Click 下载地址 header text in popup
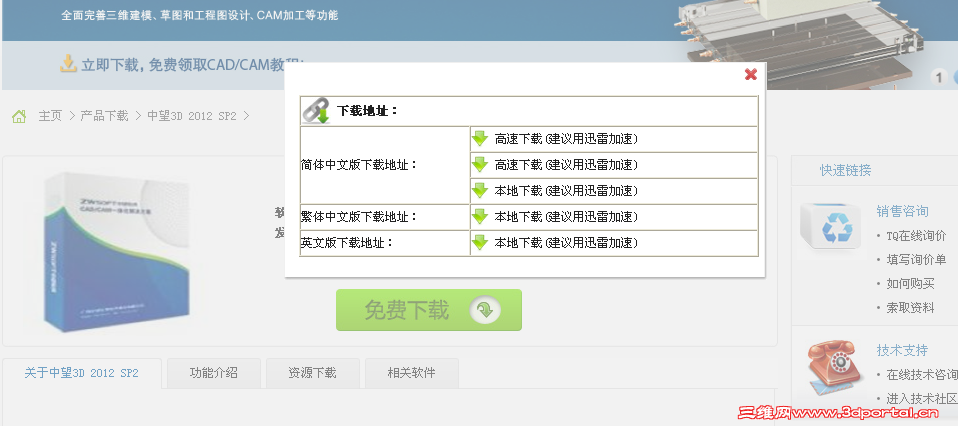The width and height of the screenshot is (958, 426). pyautogui.click(x=367, y=111)
